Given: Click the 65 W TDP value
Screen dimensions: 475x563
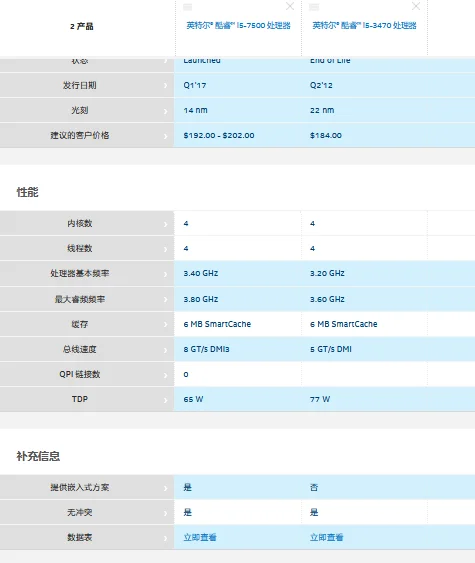Looking at the screenshot, I should 194,399.
